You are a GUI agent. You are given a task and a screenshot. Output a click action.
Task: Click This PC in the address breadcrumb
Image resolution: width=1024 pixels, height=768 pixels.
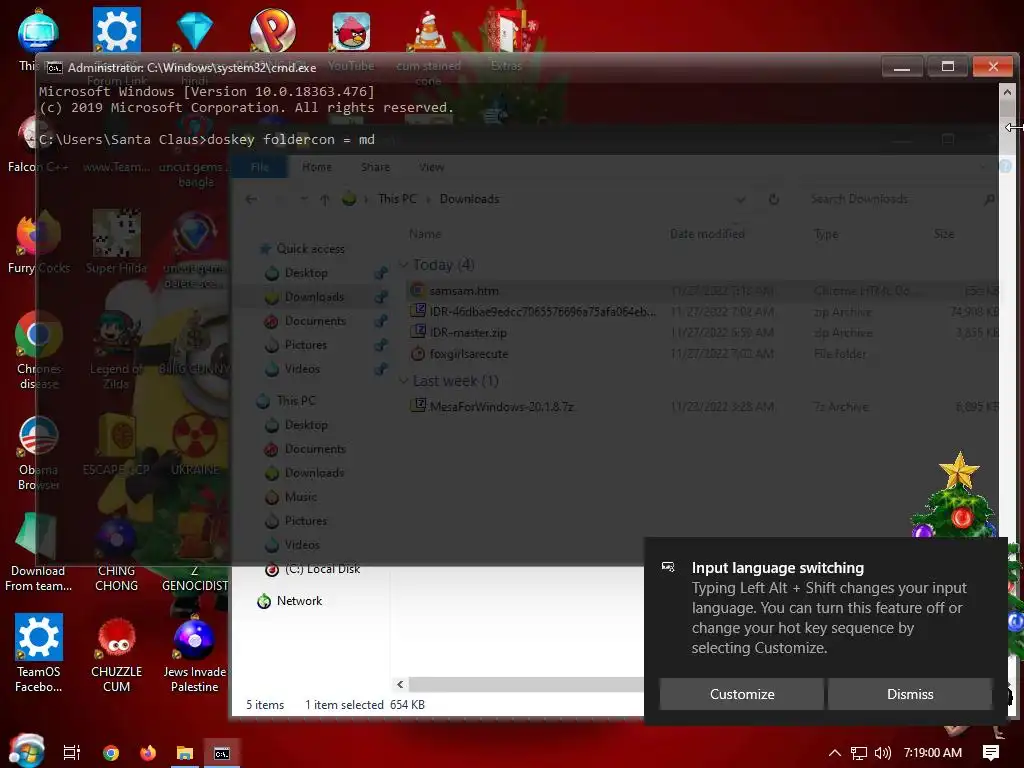click(397, 199)
